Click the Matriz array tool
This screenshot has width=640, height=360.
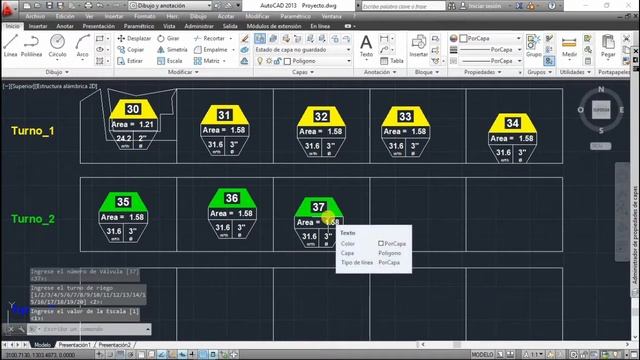pos(207,61)
